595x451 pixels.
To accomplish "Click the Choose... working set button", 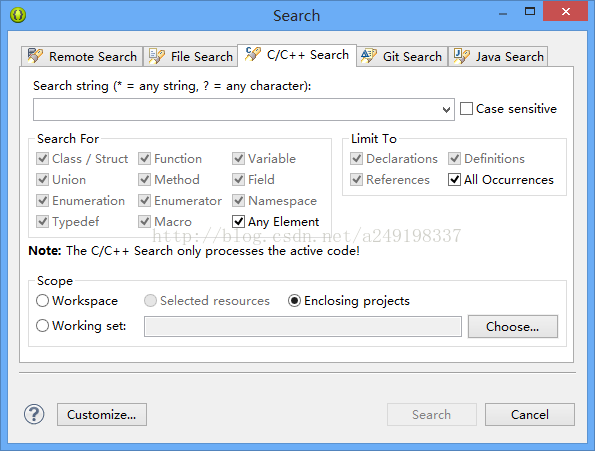I will pyautogui.click(x=513, y=326).
